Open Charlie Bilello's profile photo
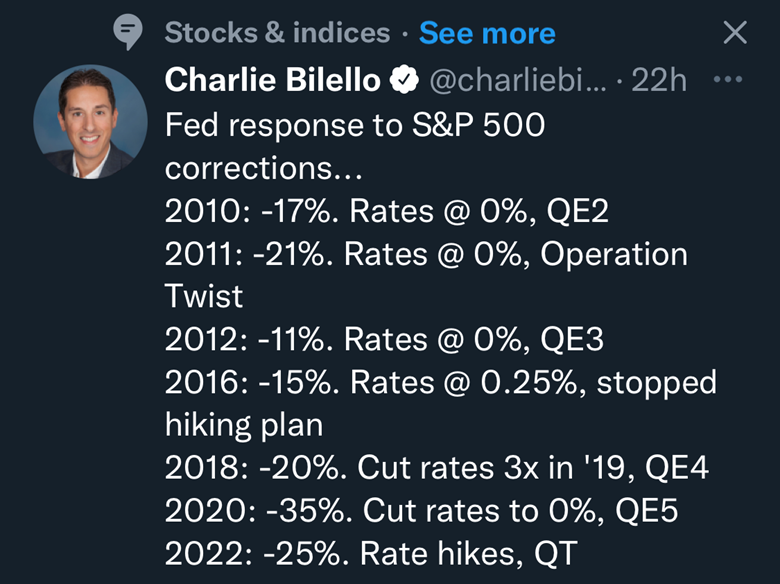The height and width of the screenshot is (584, 780). pyautogui.click(x=84, y=122)
